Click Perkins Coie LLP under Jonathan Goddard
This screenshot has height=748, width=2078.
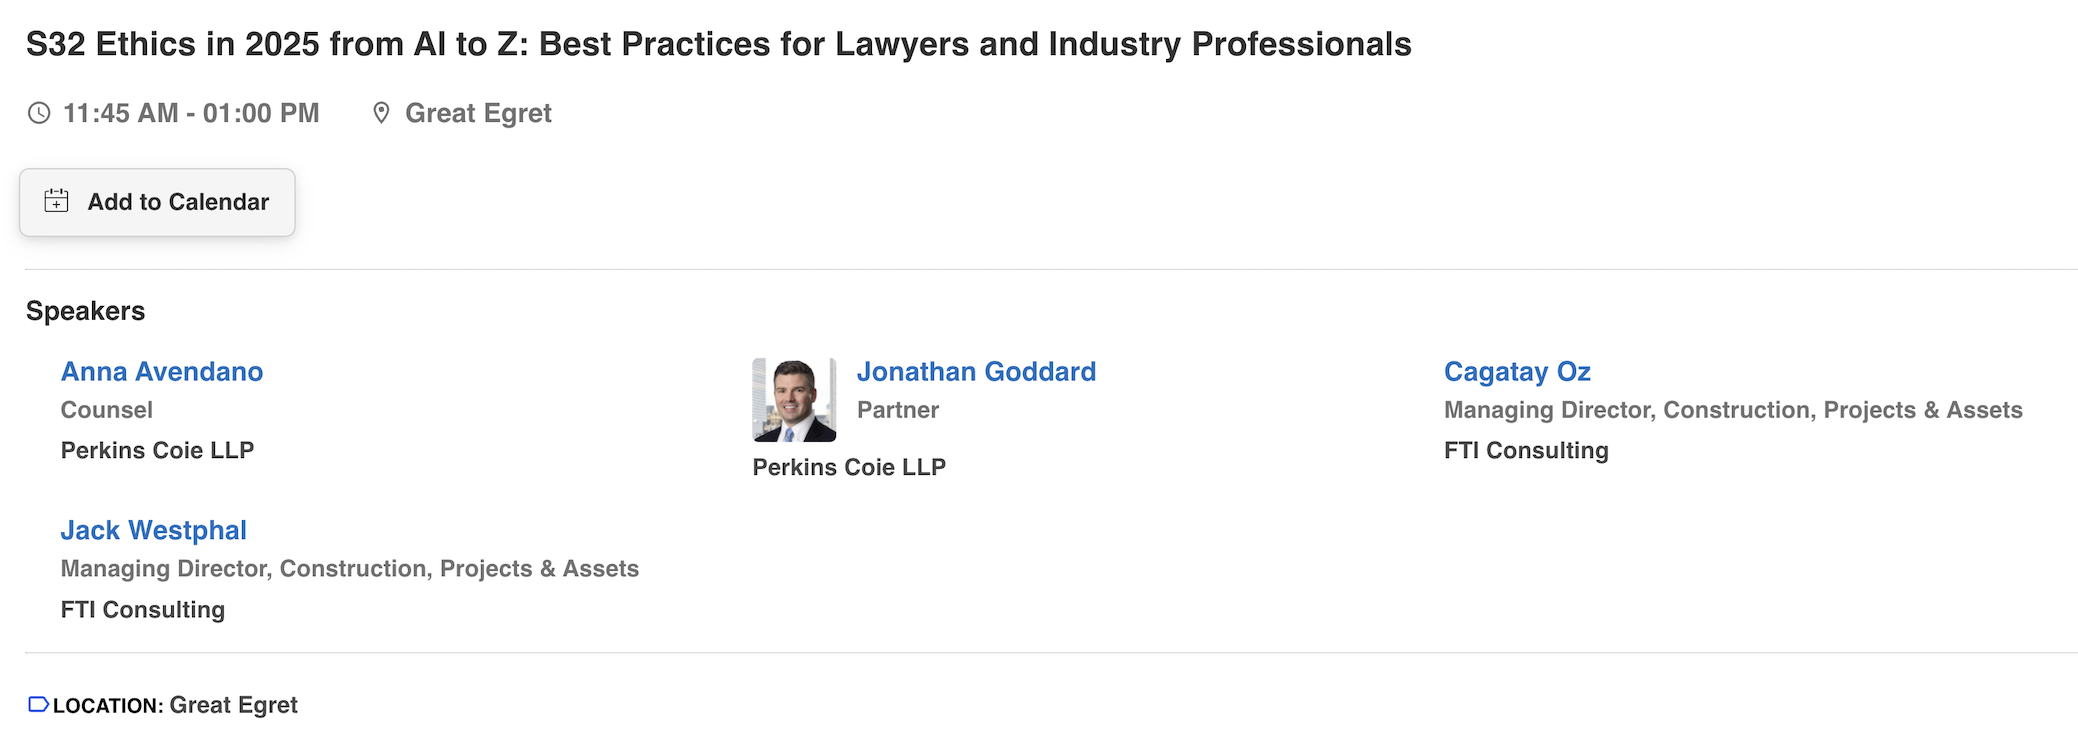[849, 467]
